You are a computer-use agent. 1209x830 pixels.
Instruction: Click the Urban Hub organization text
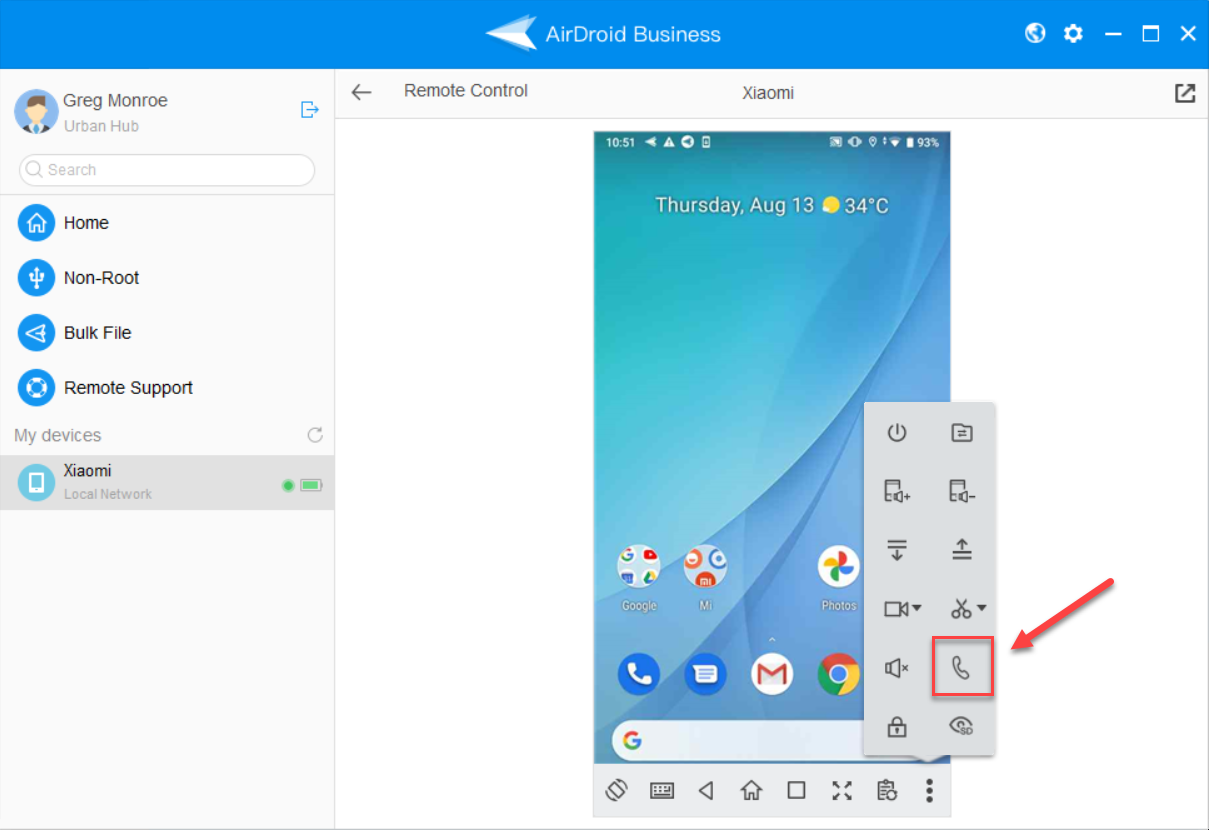point(101,126)
